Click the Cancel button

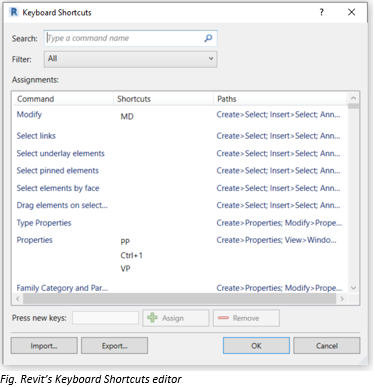tap(327, 346)
